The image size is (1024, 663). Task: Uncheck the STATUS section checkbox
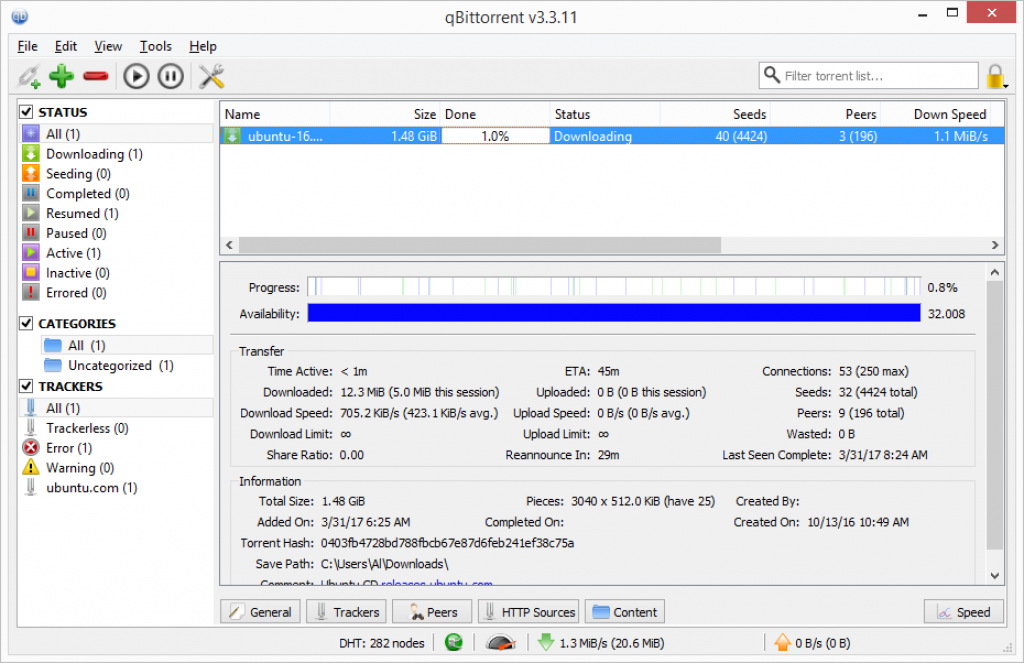point(26,112)
